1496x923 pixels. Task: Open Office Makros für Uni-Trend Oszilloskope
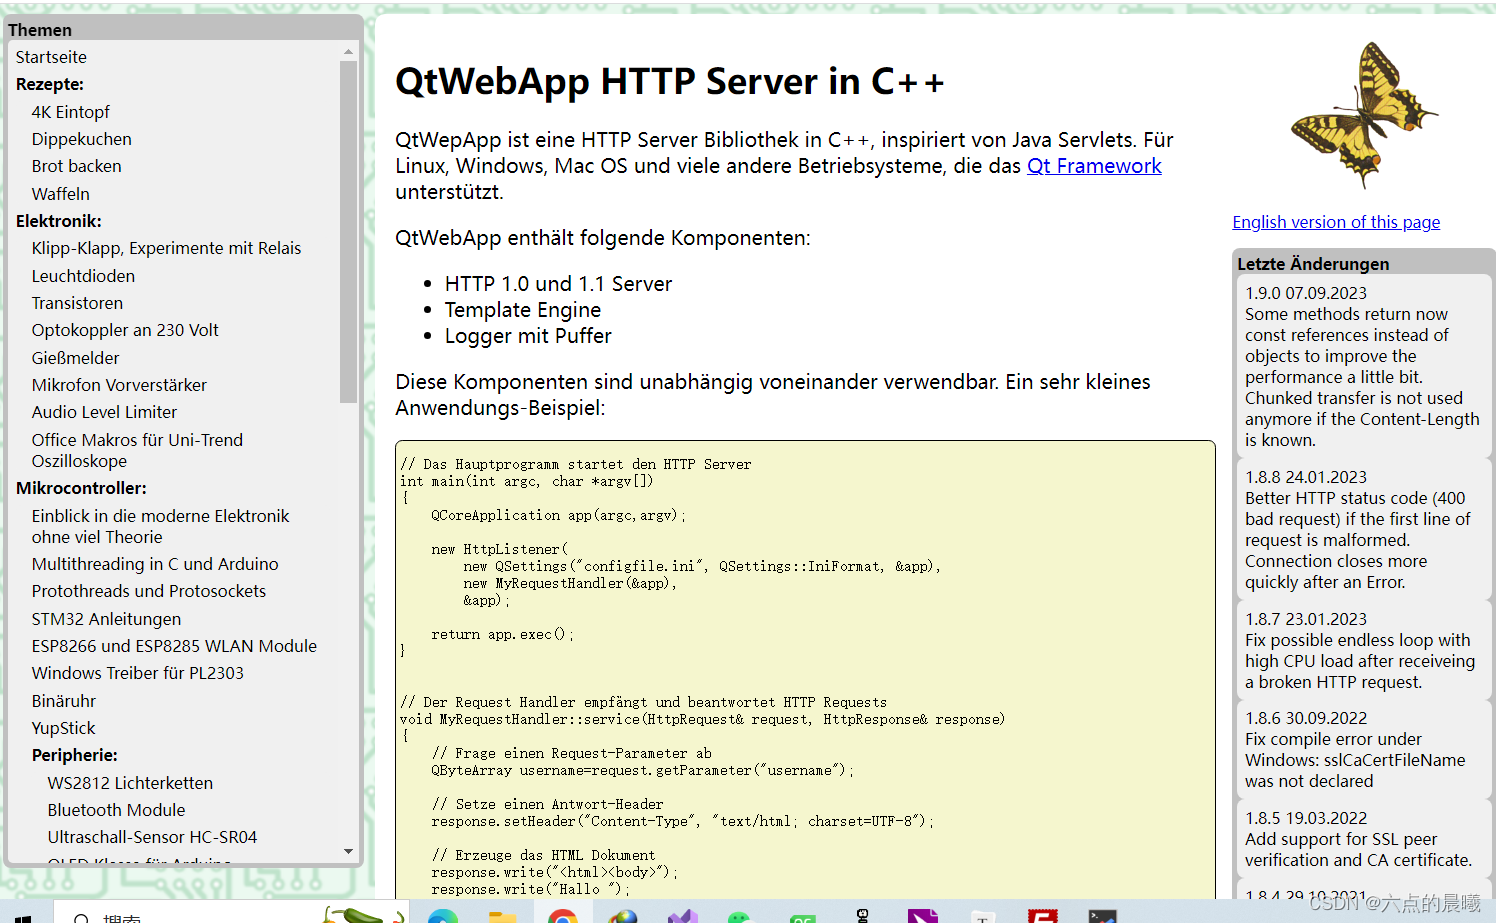click(x=137, y=450)
